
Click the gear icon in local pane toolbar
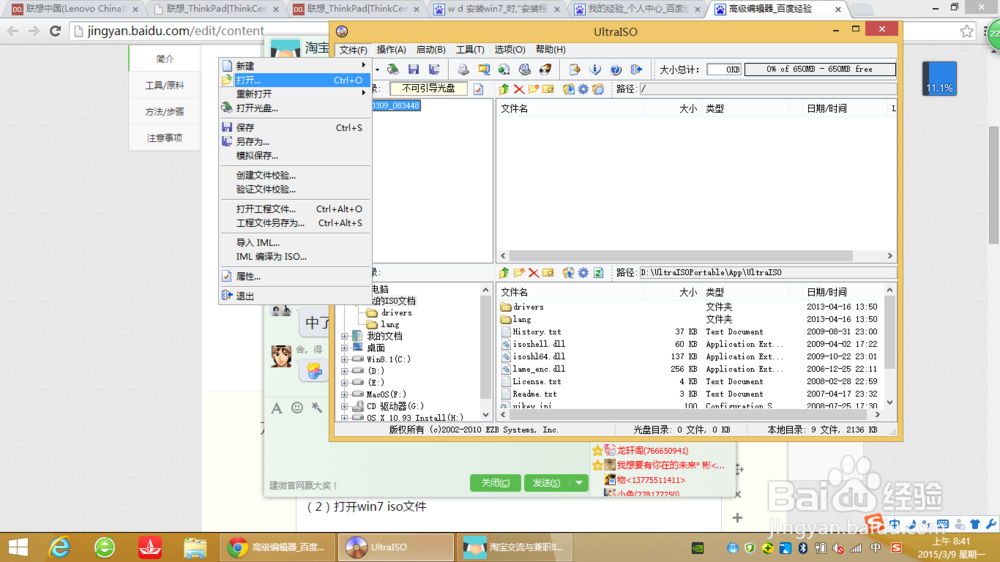[x=583, y=273]
